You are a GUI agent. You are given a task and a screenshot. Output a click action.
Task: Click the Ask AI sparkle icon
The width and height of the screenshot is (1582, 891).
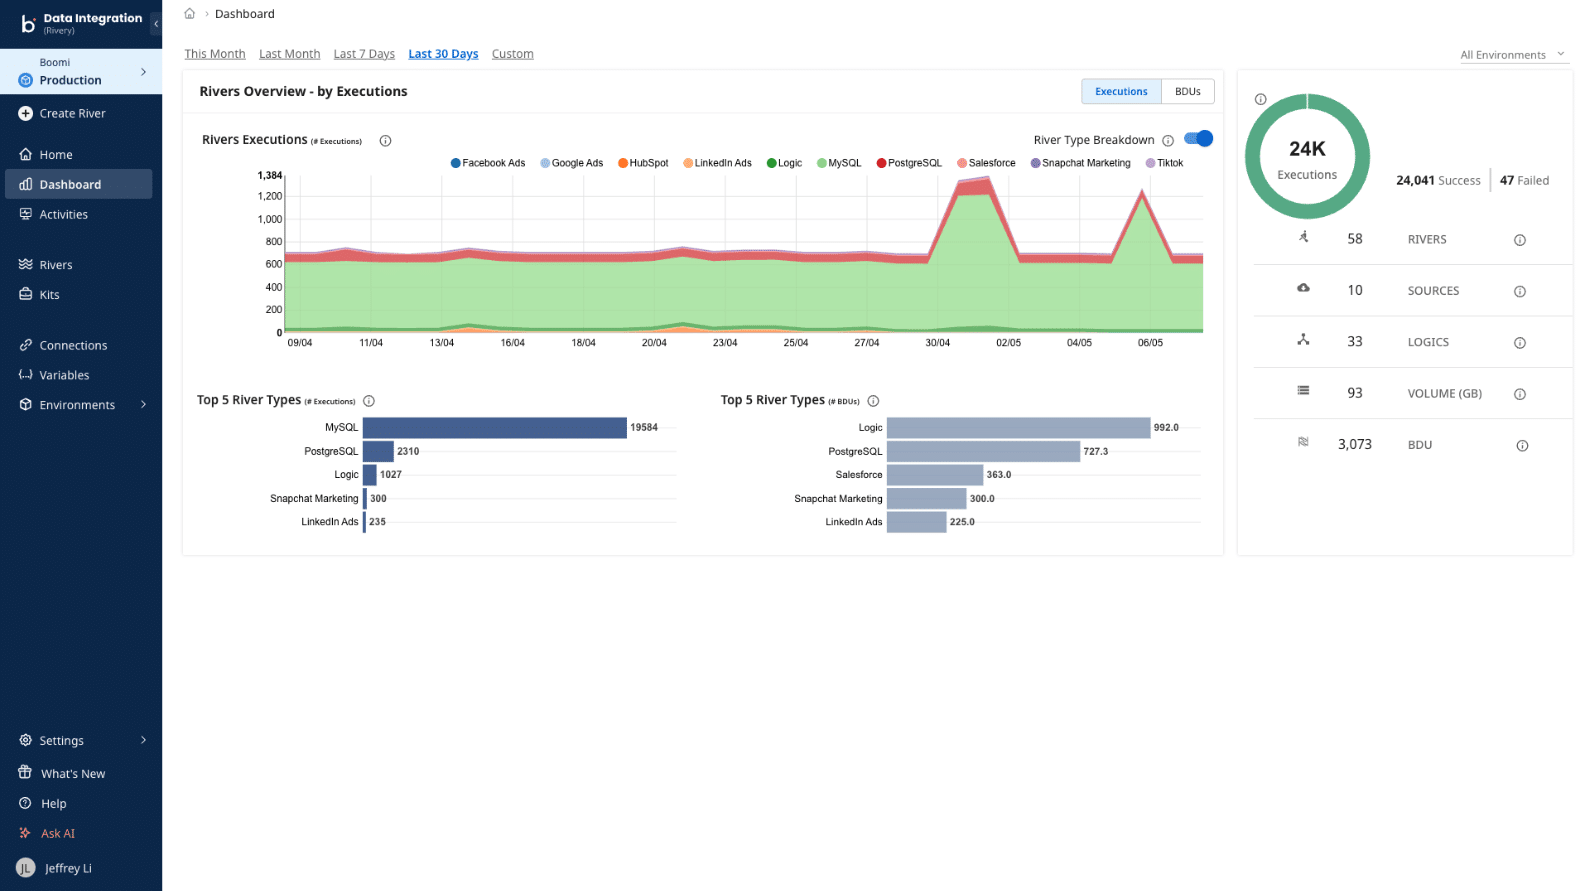(26, 833)
